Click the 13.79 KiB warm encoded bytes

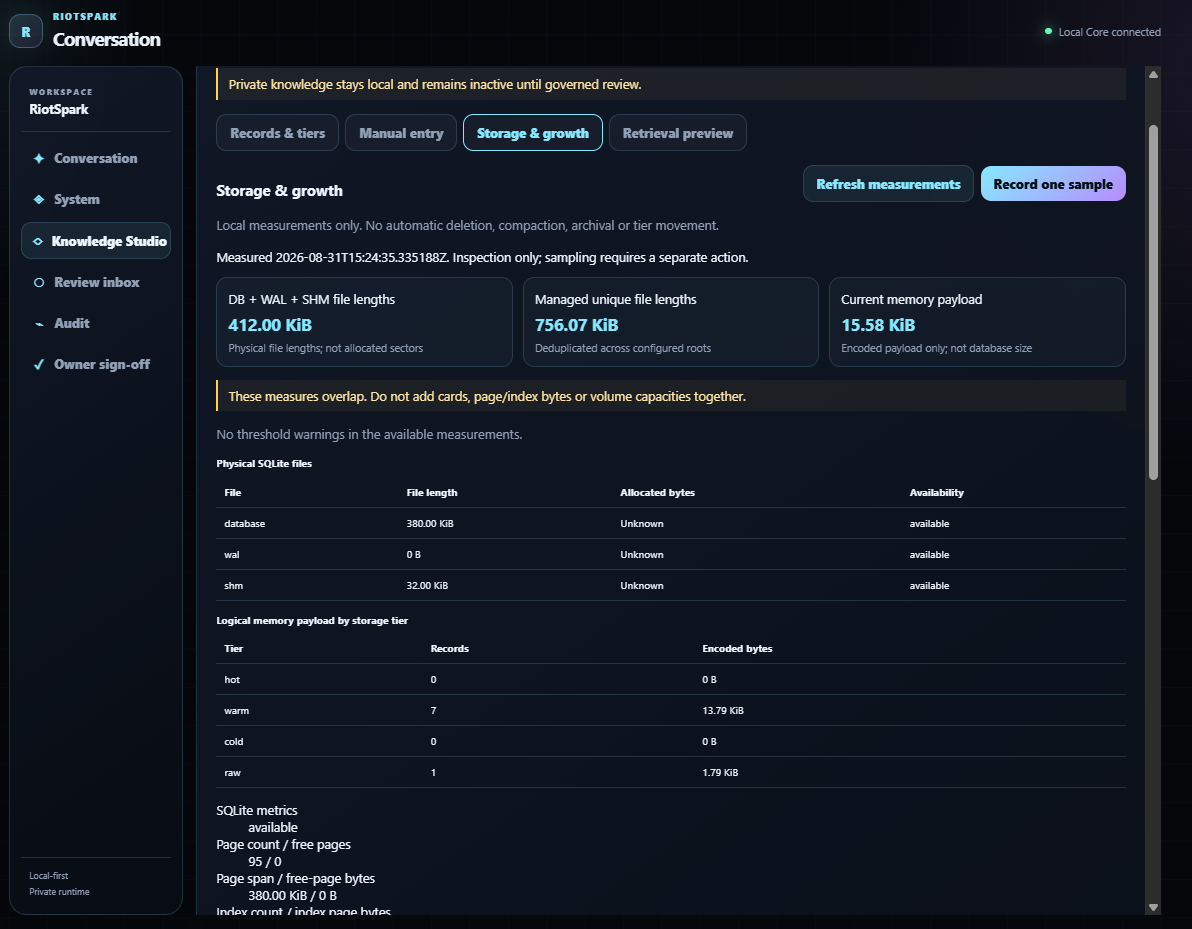[x=723, y=711]
